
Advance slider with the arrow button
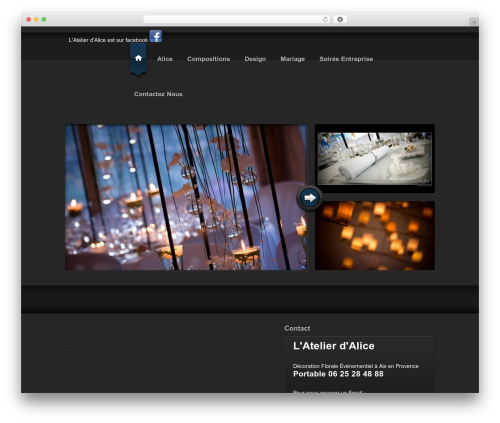(x=310, y=198)
